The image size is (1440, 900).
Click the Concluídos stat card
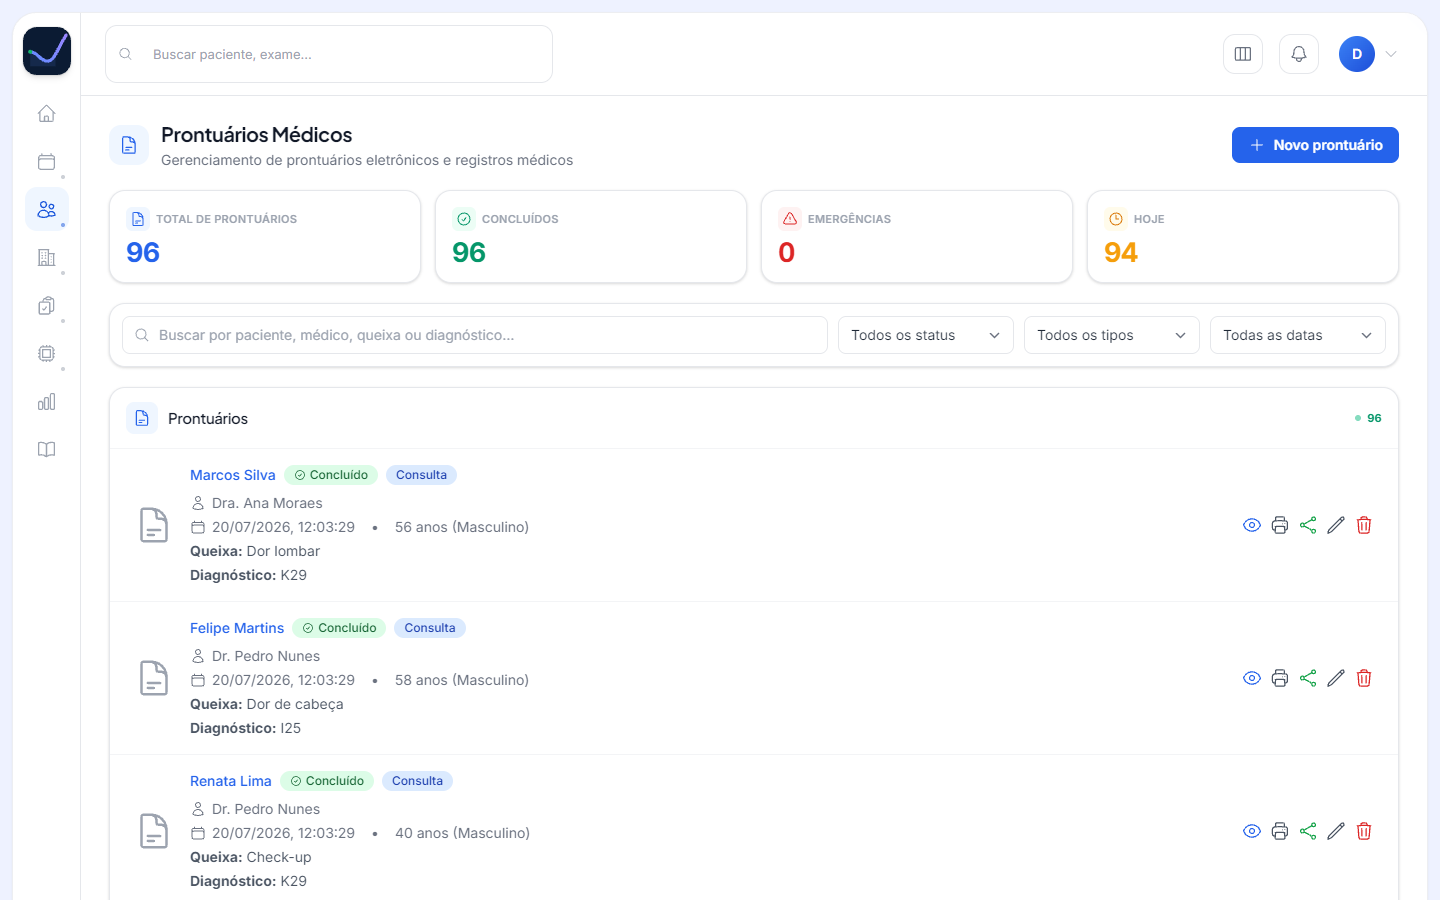coord(591,237)
